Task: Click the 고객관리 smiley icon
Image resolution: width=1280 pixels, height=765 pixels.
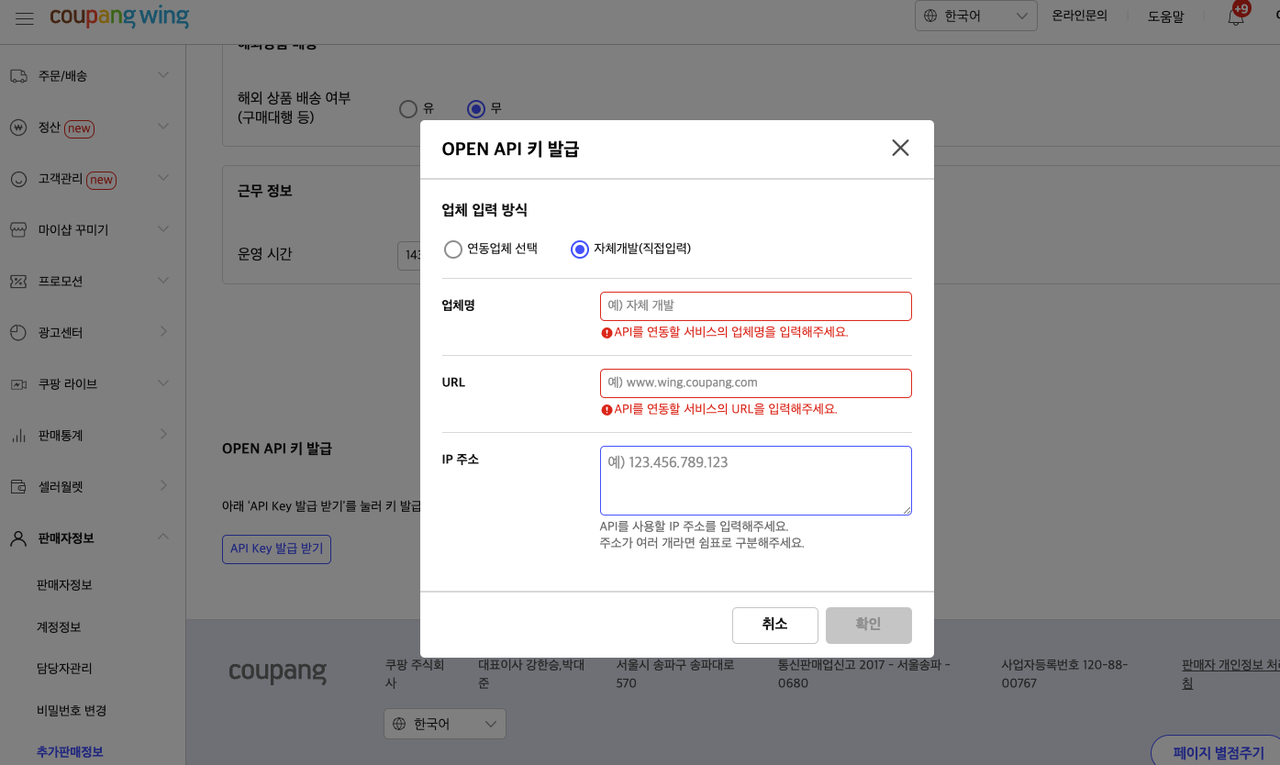Action: [18, 180]
